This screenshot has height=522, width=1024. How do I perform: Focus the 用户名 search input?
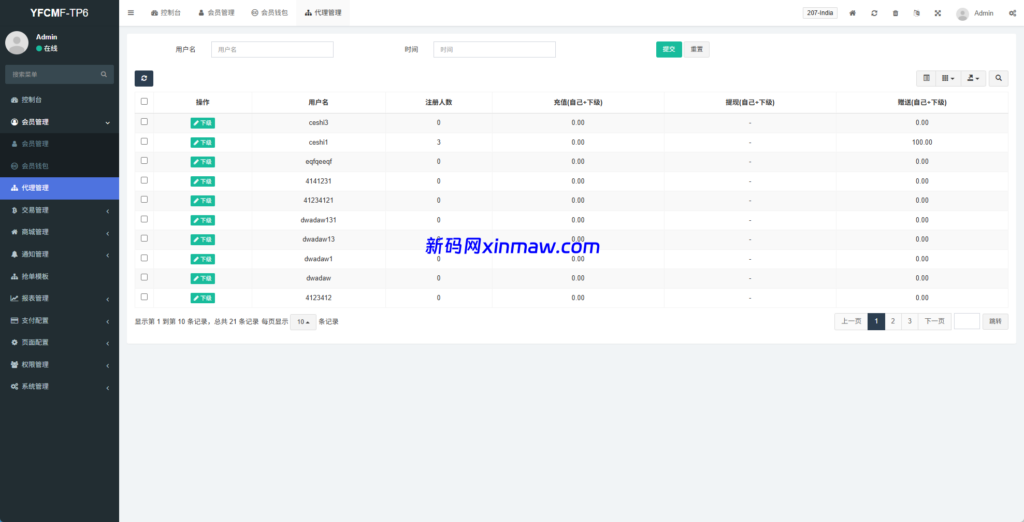point(272,50)
